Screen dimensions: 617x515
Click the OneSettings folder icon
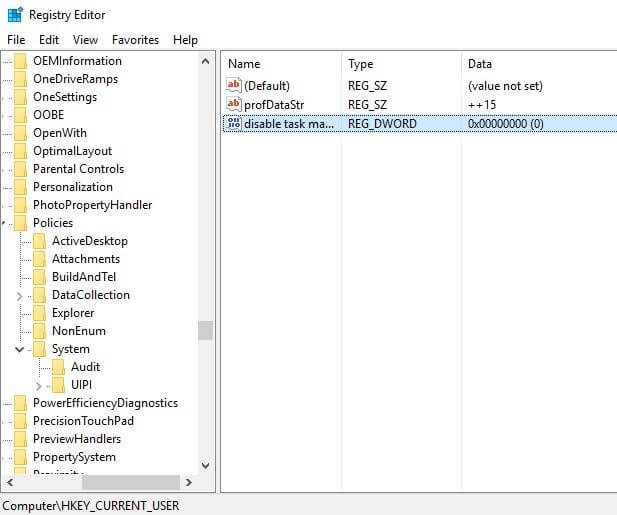coord(20,97)
